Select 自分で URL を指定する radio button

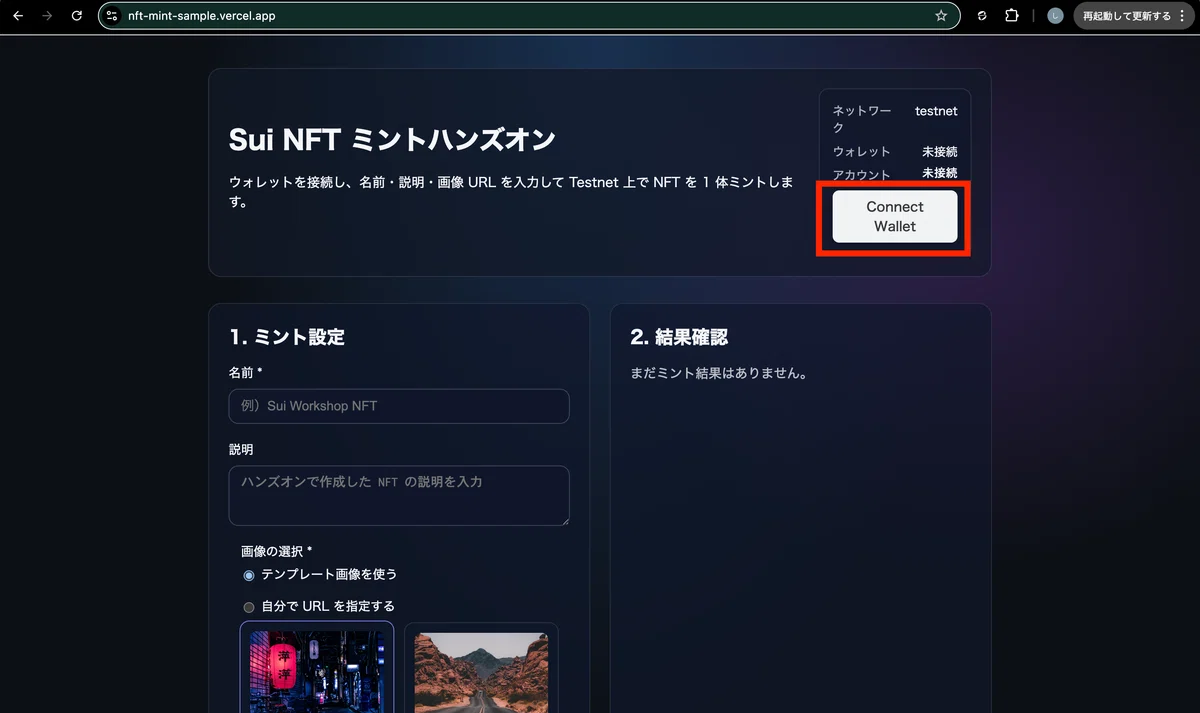249,607
